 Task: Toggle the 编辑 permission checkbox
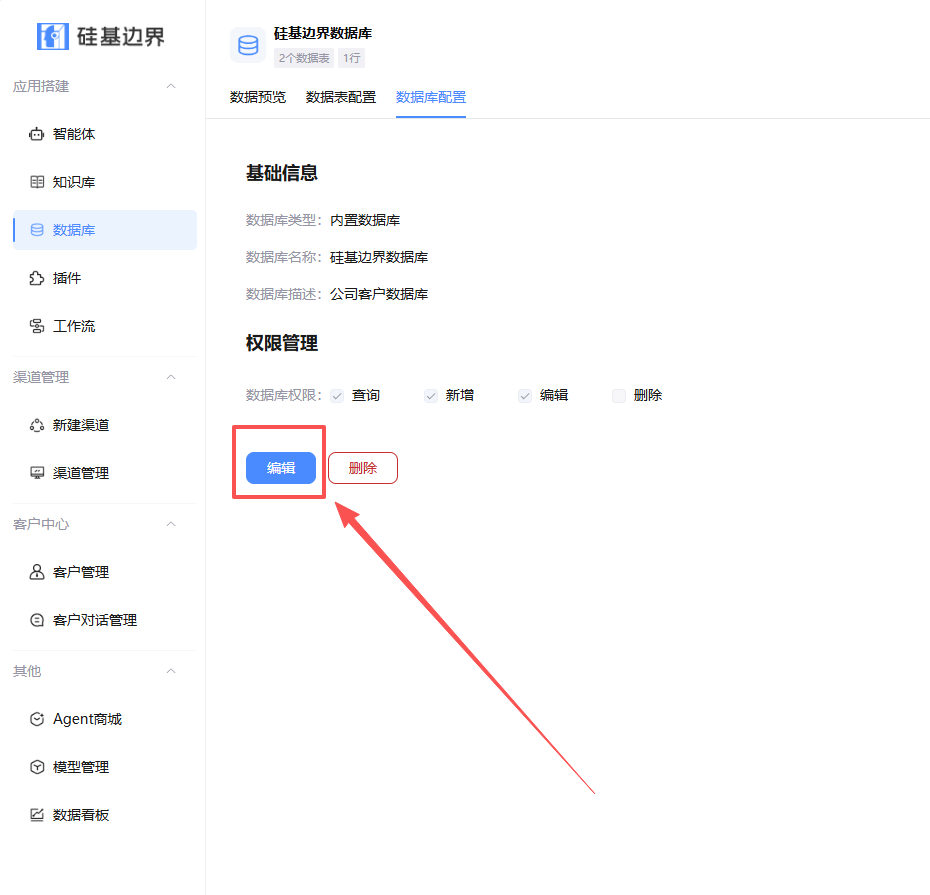point(525,396)
